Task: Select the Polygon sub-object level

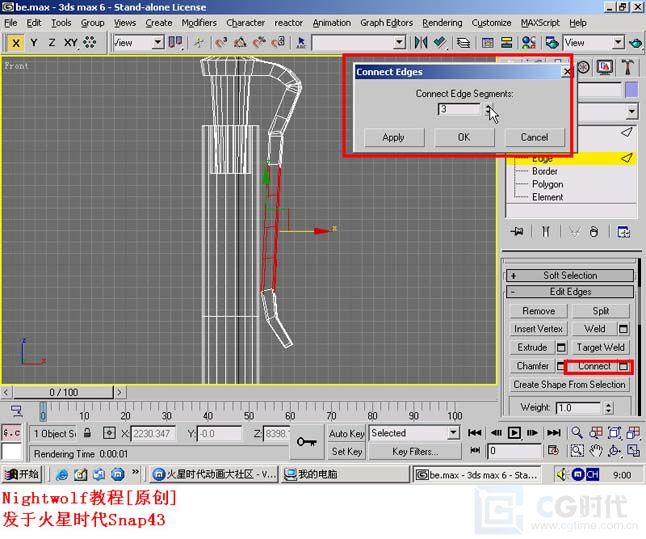Action: (x=548, y=184)
